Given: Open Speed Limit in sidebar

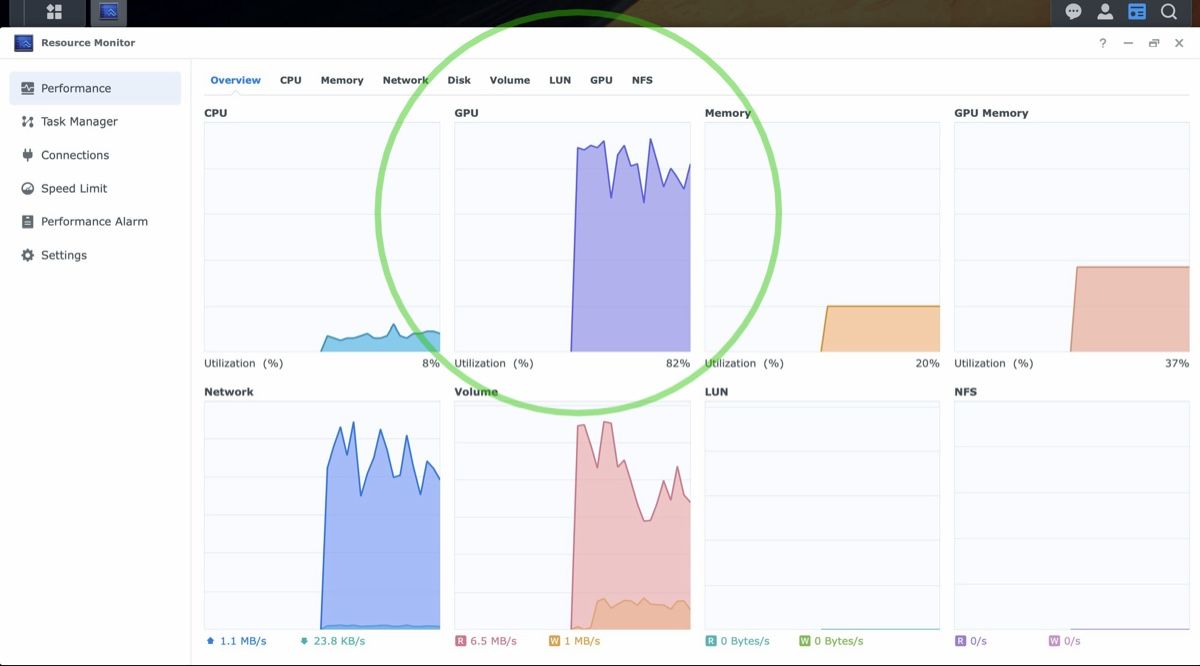Looking at the screenshot, I should click(x=95, y=188).
